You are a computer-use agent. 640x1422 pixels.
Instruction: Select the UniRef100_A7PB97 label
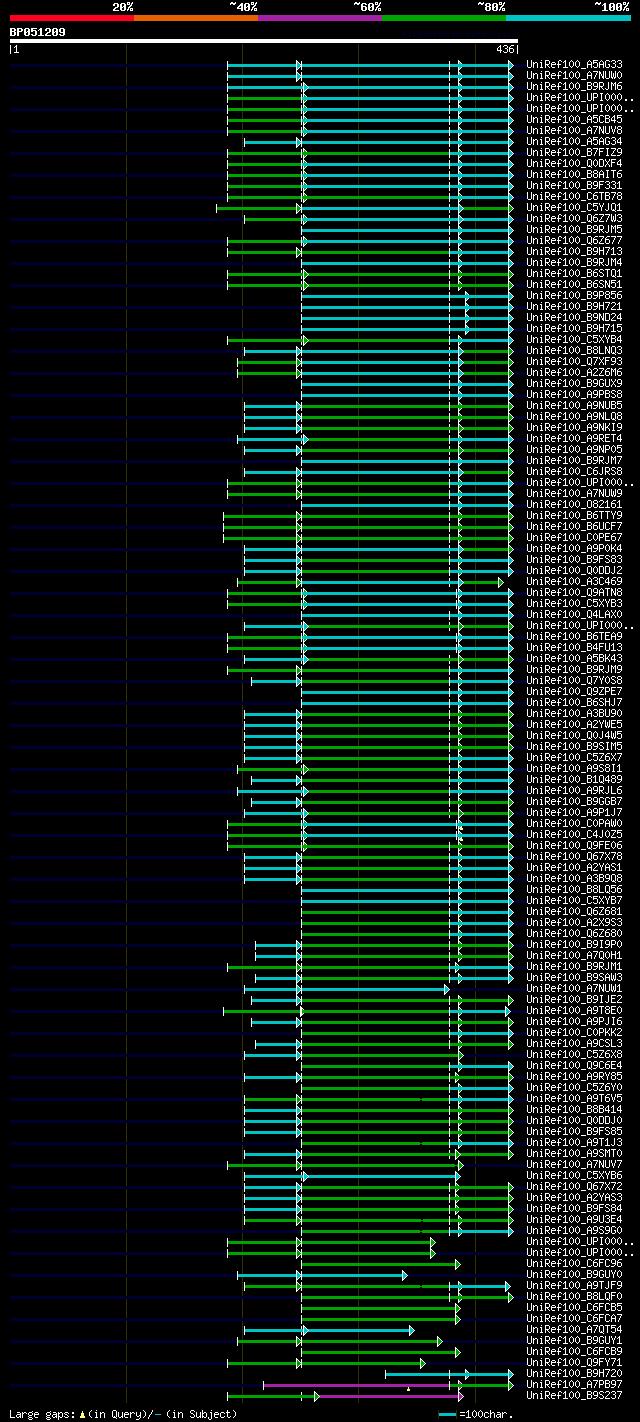coord(573,1384)
